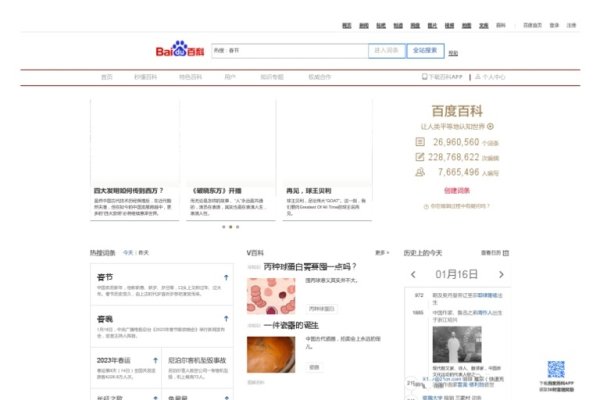Click the black-and-white historical portrait photo
600x400 pixels.
tap(457, 344)
